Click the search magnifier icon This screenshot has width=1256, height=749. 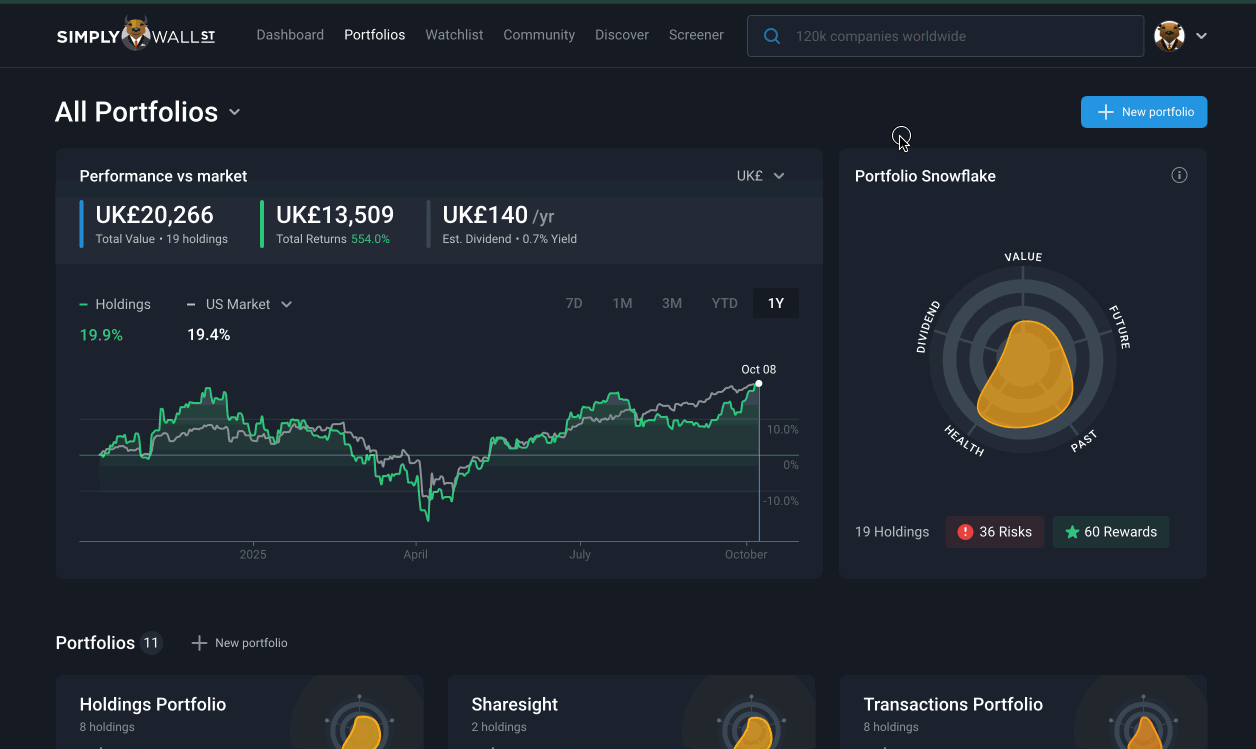click(772, 36)
